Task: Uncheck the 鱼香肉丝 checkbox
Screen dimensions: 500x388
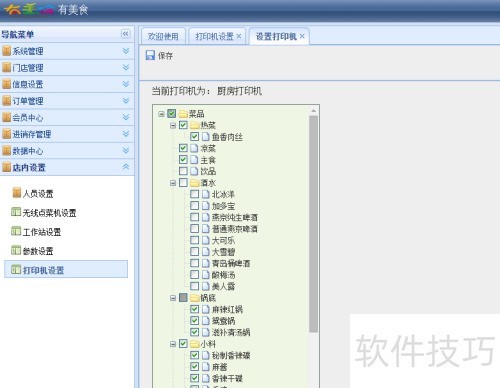Action: pos(195,136)
